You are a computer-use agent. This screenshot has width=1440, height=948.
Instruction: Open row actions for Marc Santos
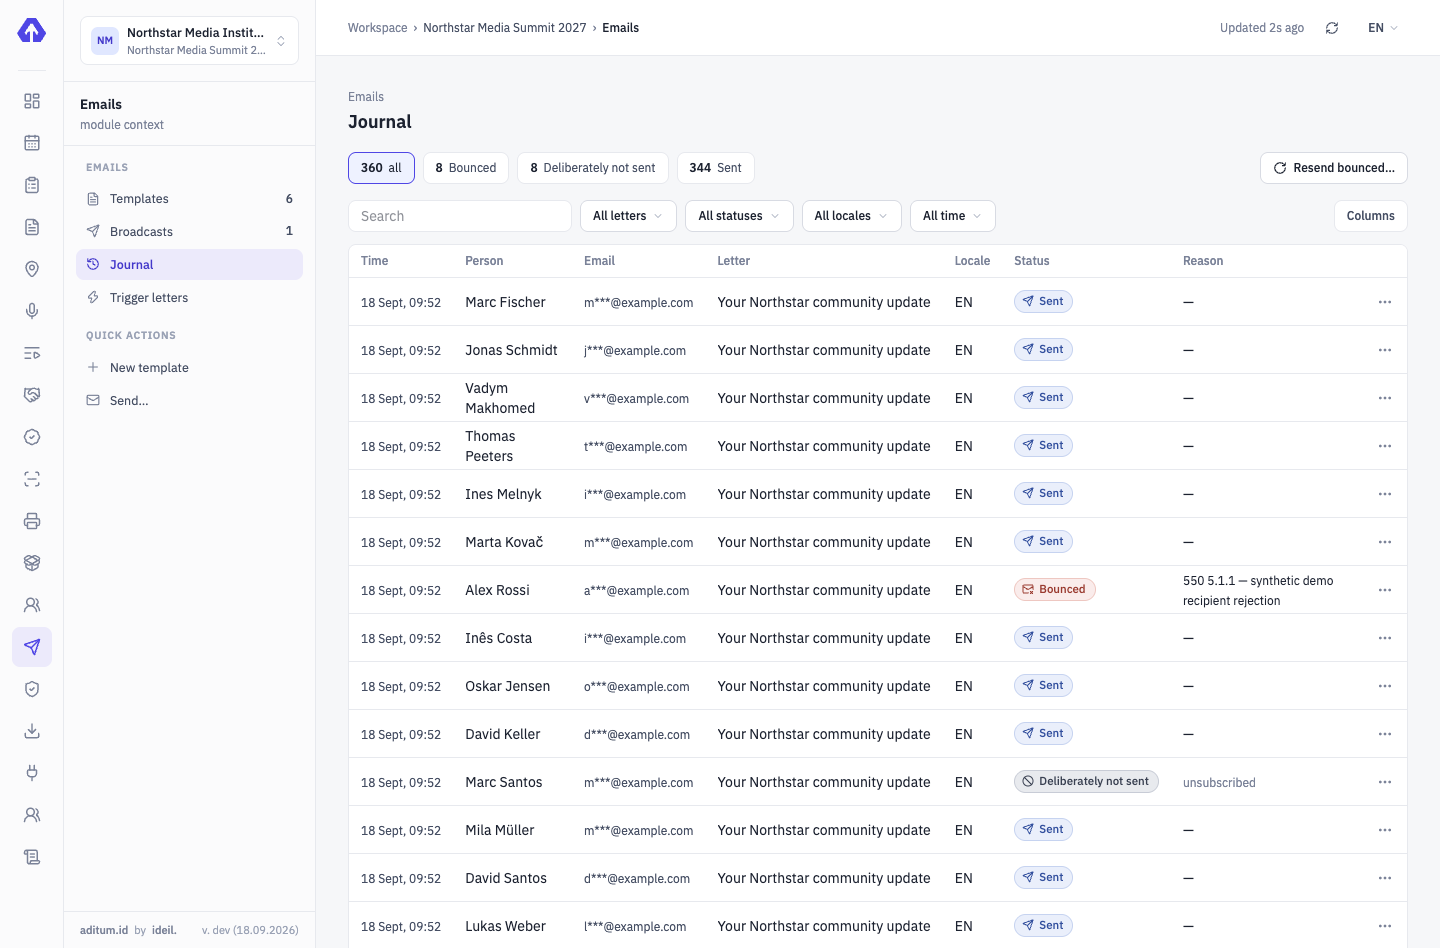tap(1385, 782)
